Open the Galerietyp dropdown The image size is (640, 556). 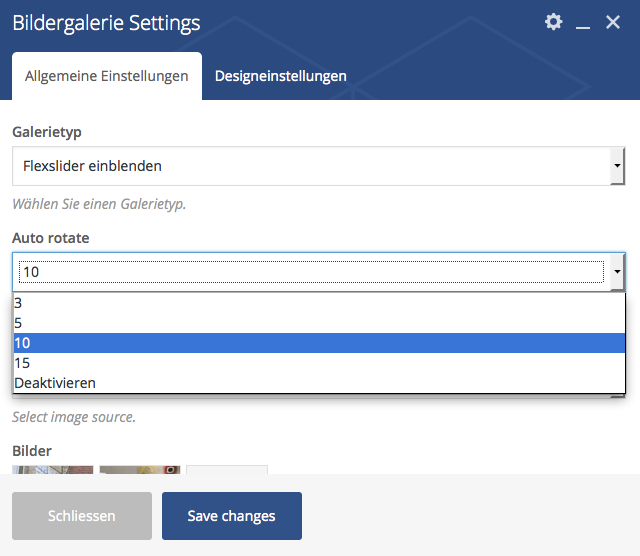(x=318, y=166)
